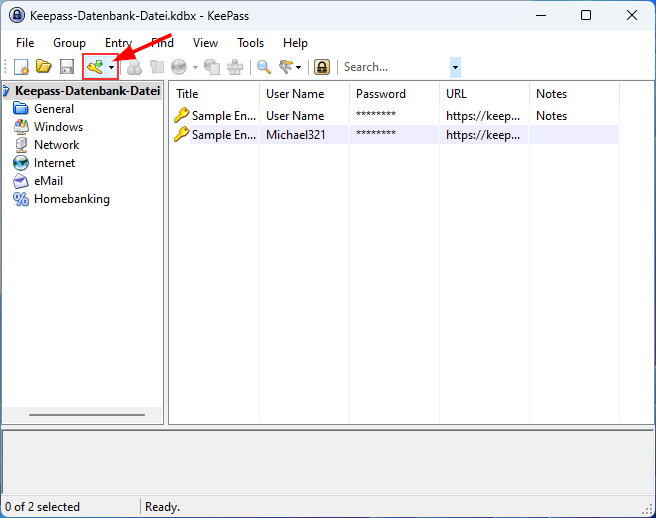Image resolution: width=656 pixels, height=518 pixels.
Task: Open the View menu
Action: tap(205, 43)
